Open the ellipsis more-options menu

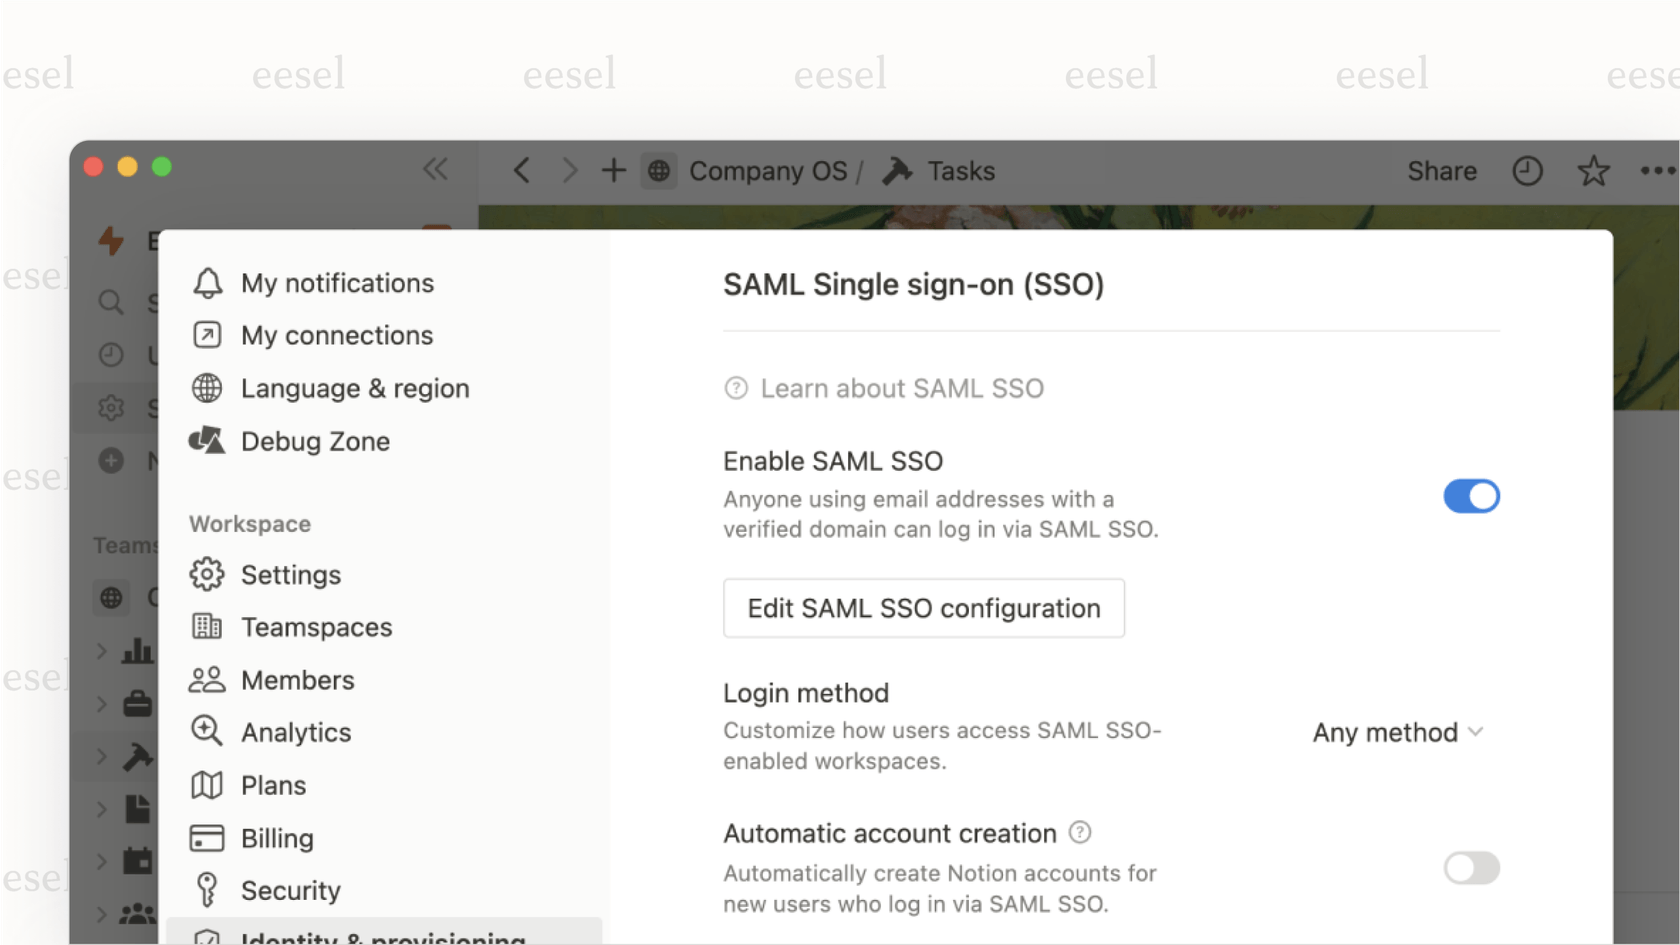1657,170
